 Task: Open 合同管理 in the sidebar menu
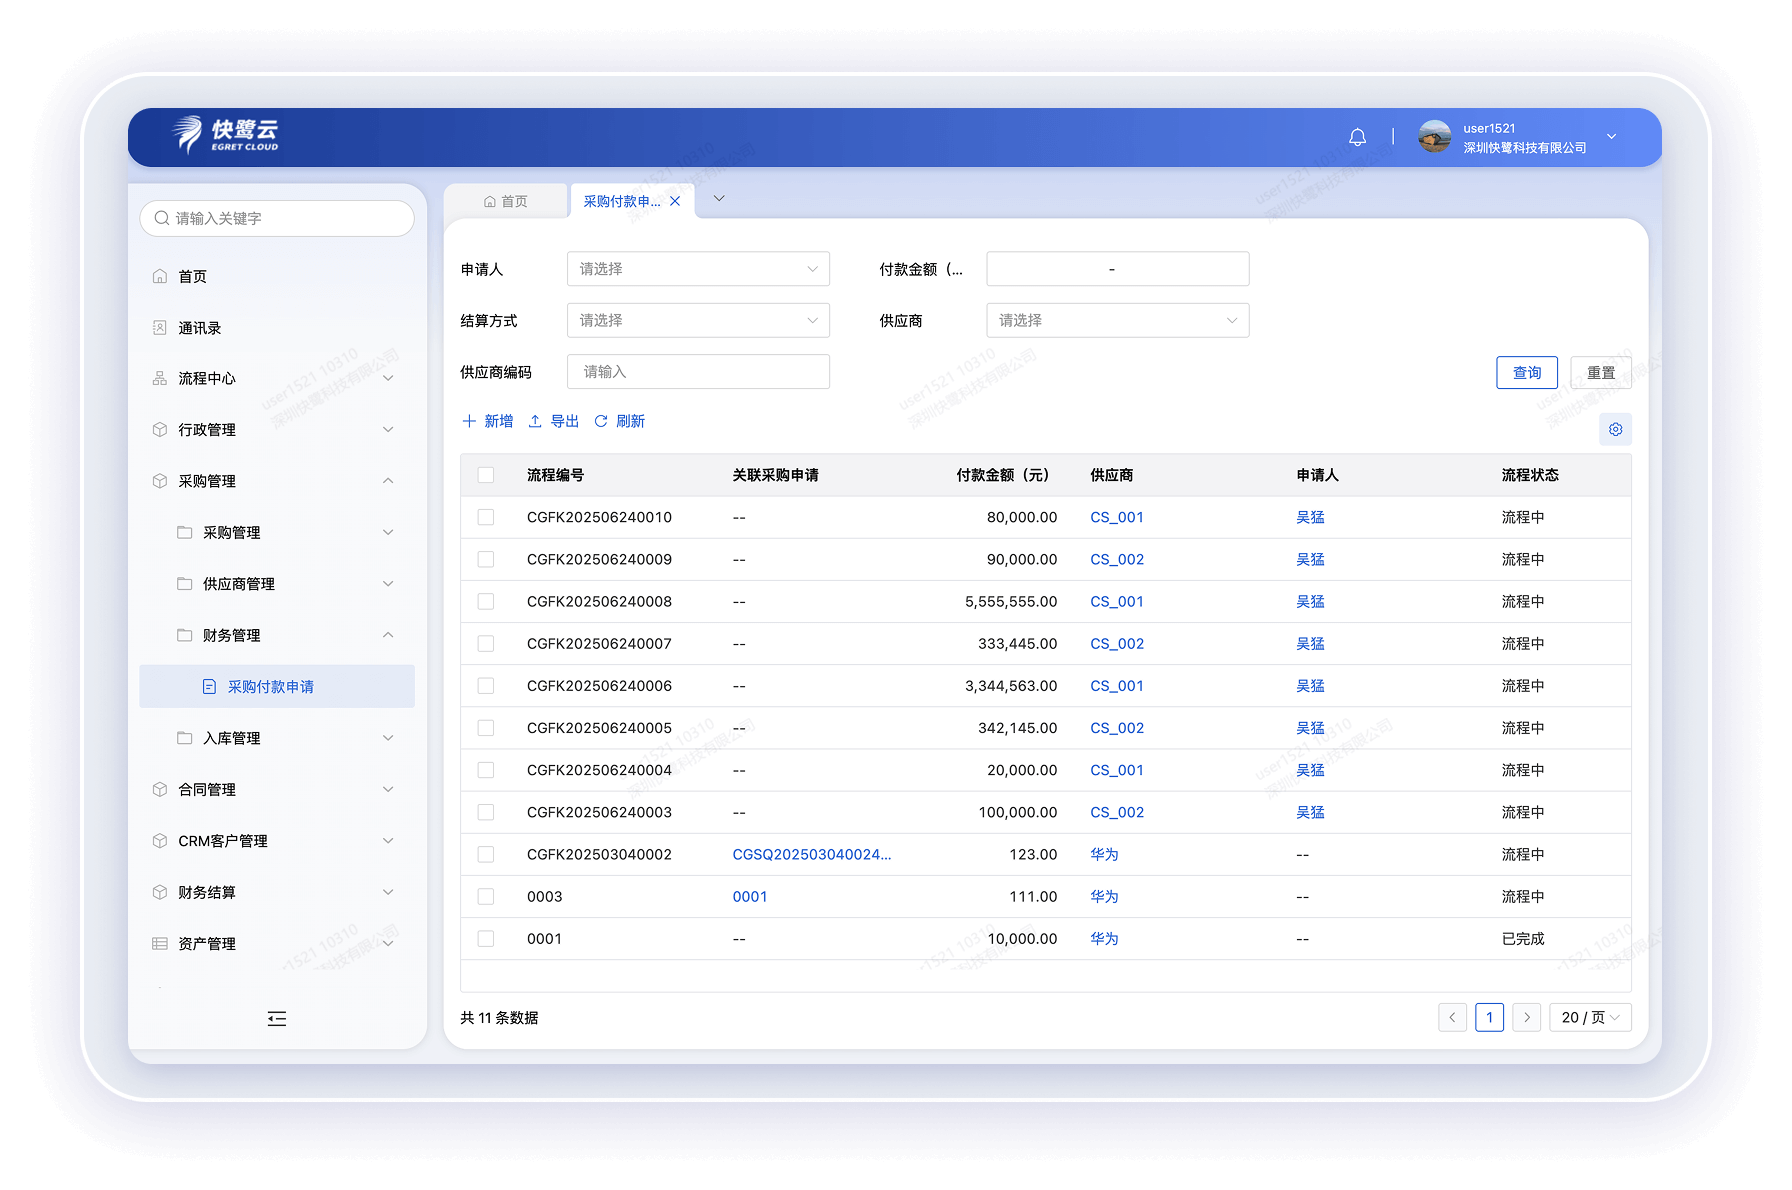[207, 789]
